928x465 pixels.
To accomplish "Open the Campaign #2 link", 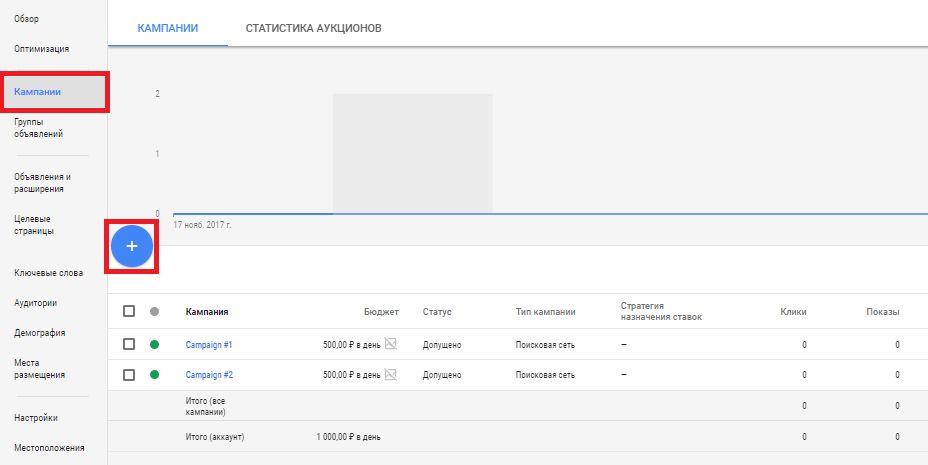I will point(209,375).
